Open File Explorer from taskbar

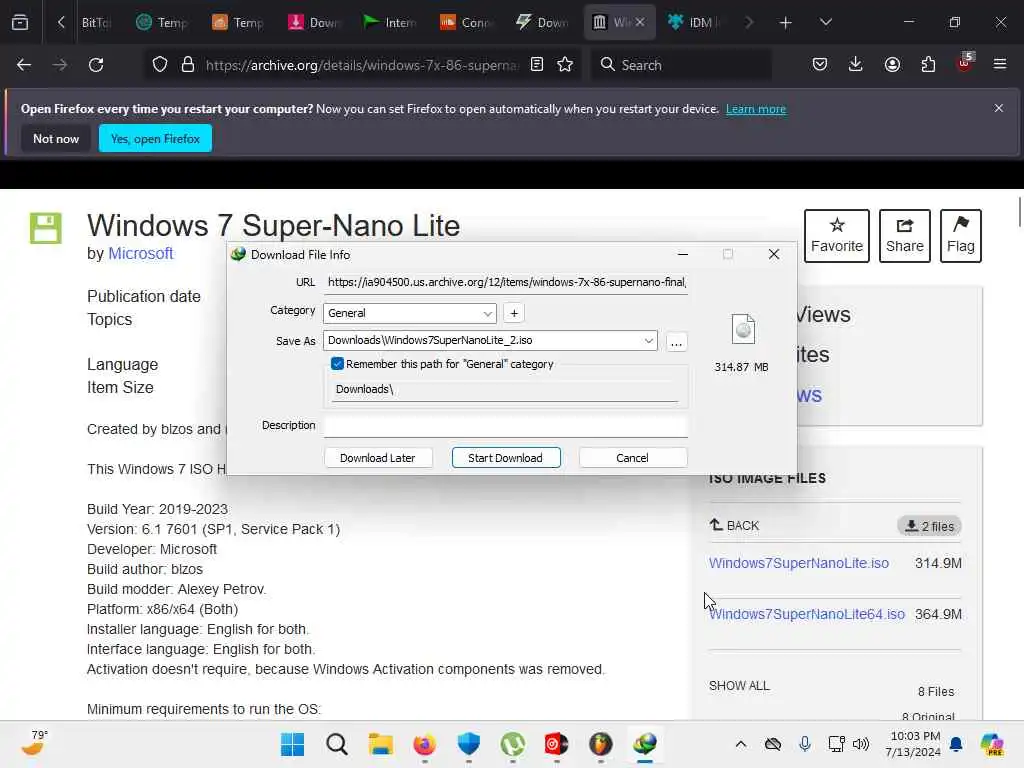[381, 744]
